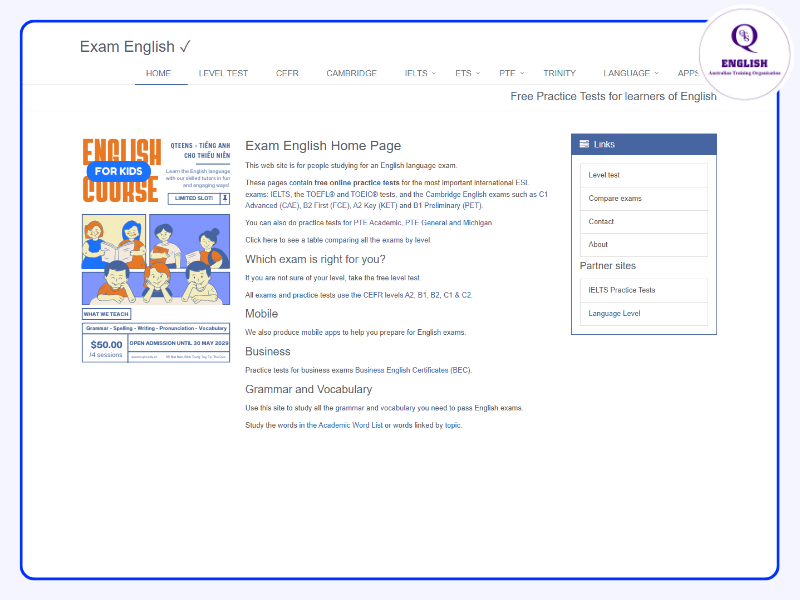Expand the PTE dropdown chevron
800x600 pixels.
[522, 73]
